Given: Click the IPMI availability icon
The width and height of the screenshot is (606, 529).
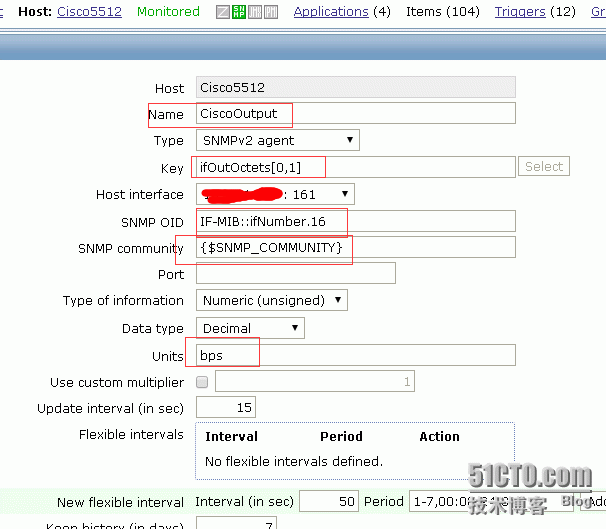Looking at the screenshot, I should pos(271,12).
